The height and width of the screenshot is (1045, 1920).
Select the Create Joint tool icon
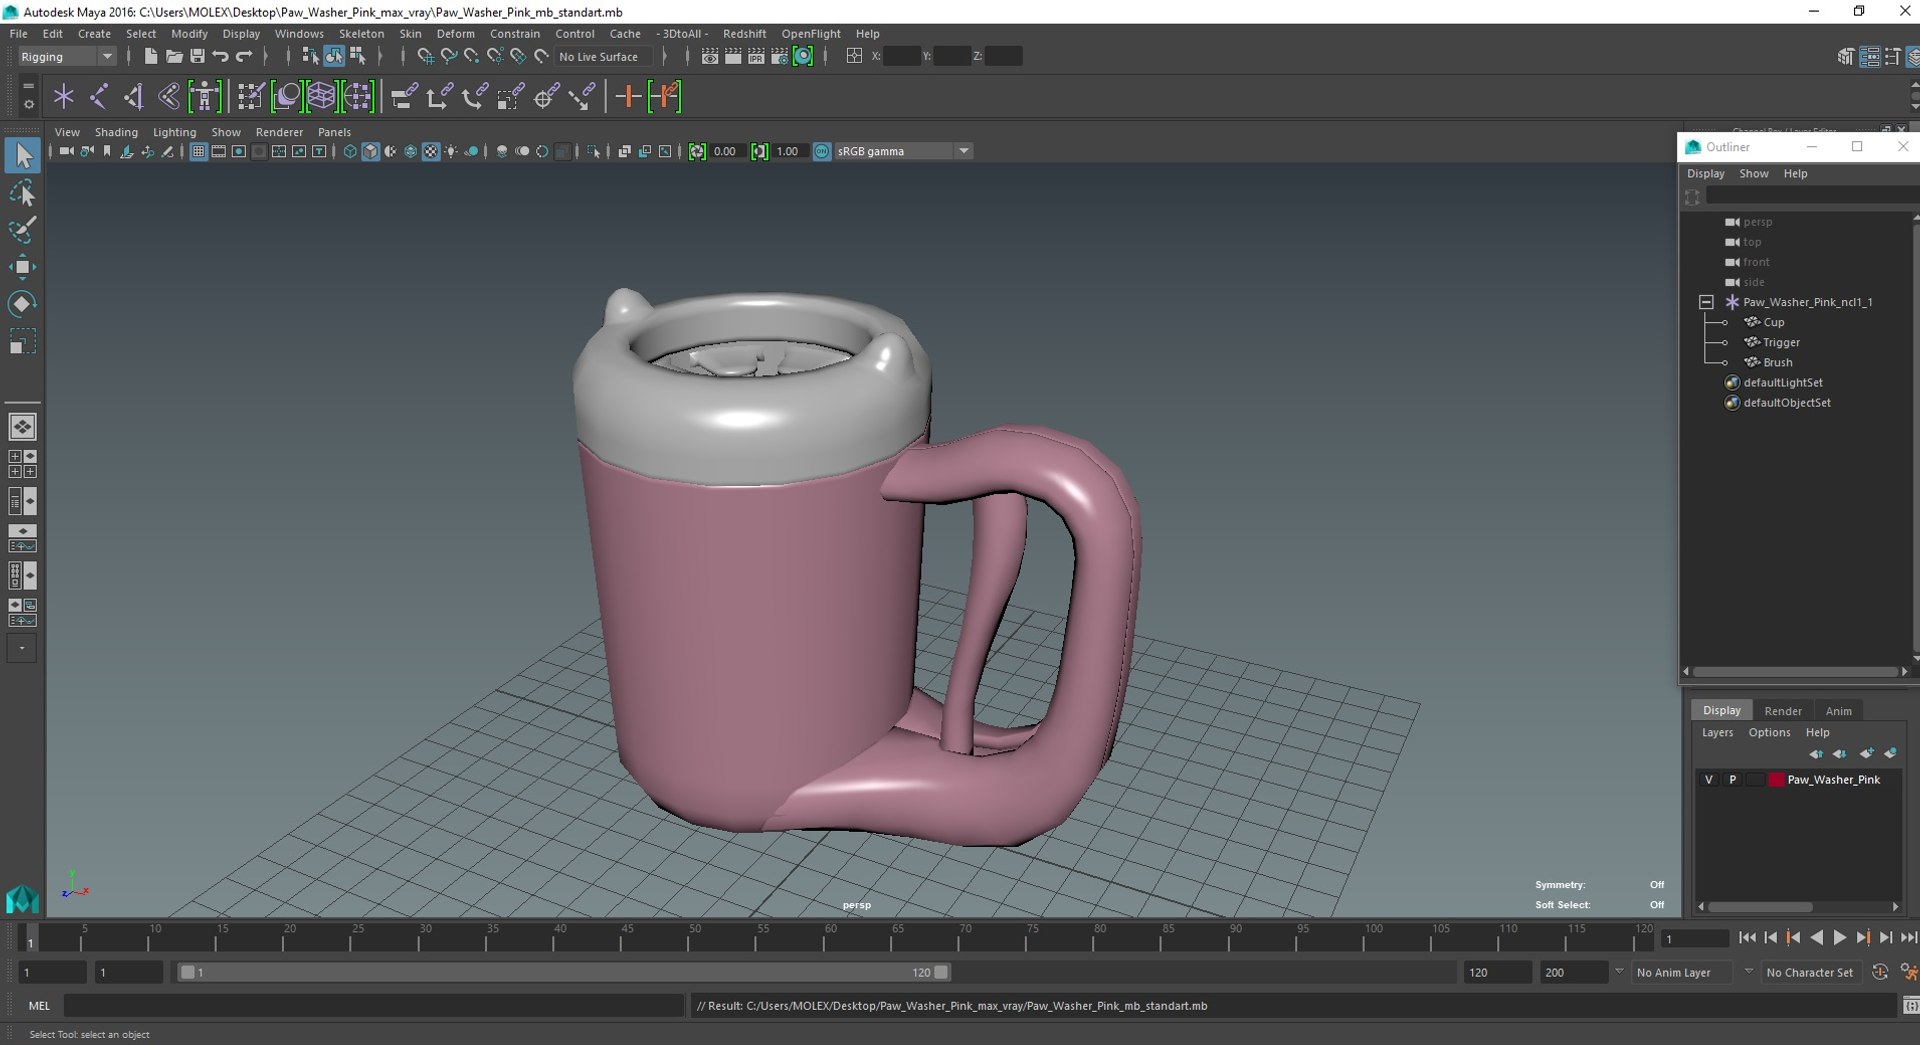point(99,97)
